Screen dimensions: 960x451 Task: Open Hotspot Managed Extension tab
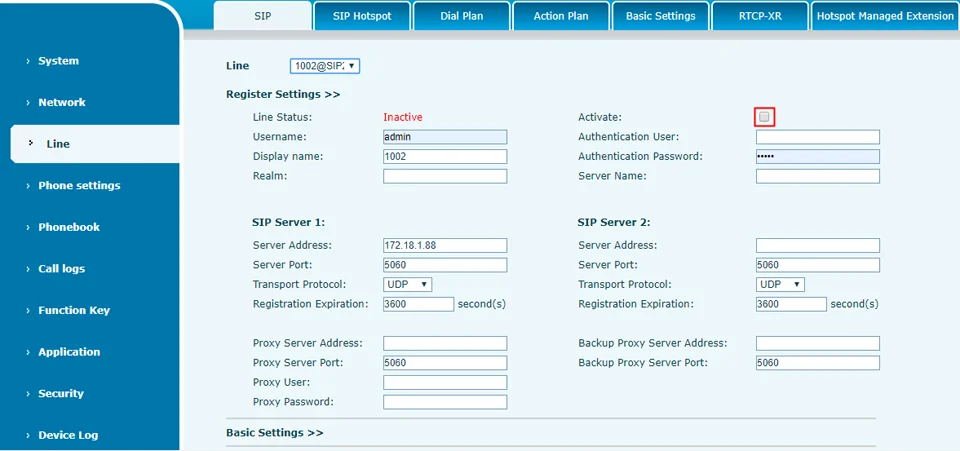coord(884,16)
